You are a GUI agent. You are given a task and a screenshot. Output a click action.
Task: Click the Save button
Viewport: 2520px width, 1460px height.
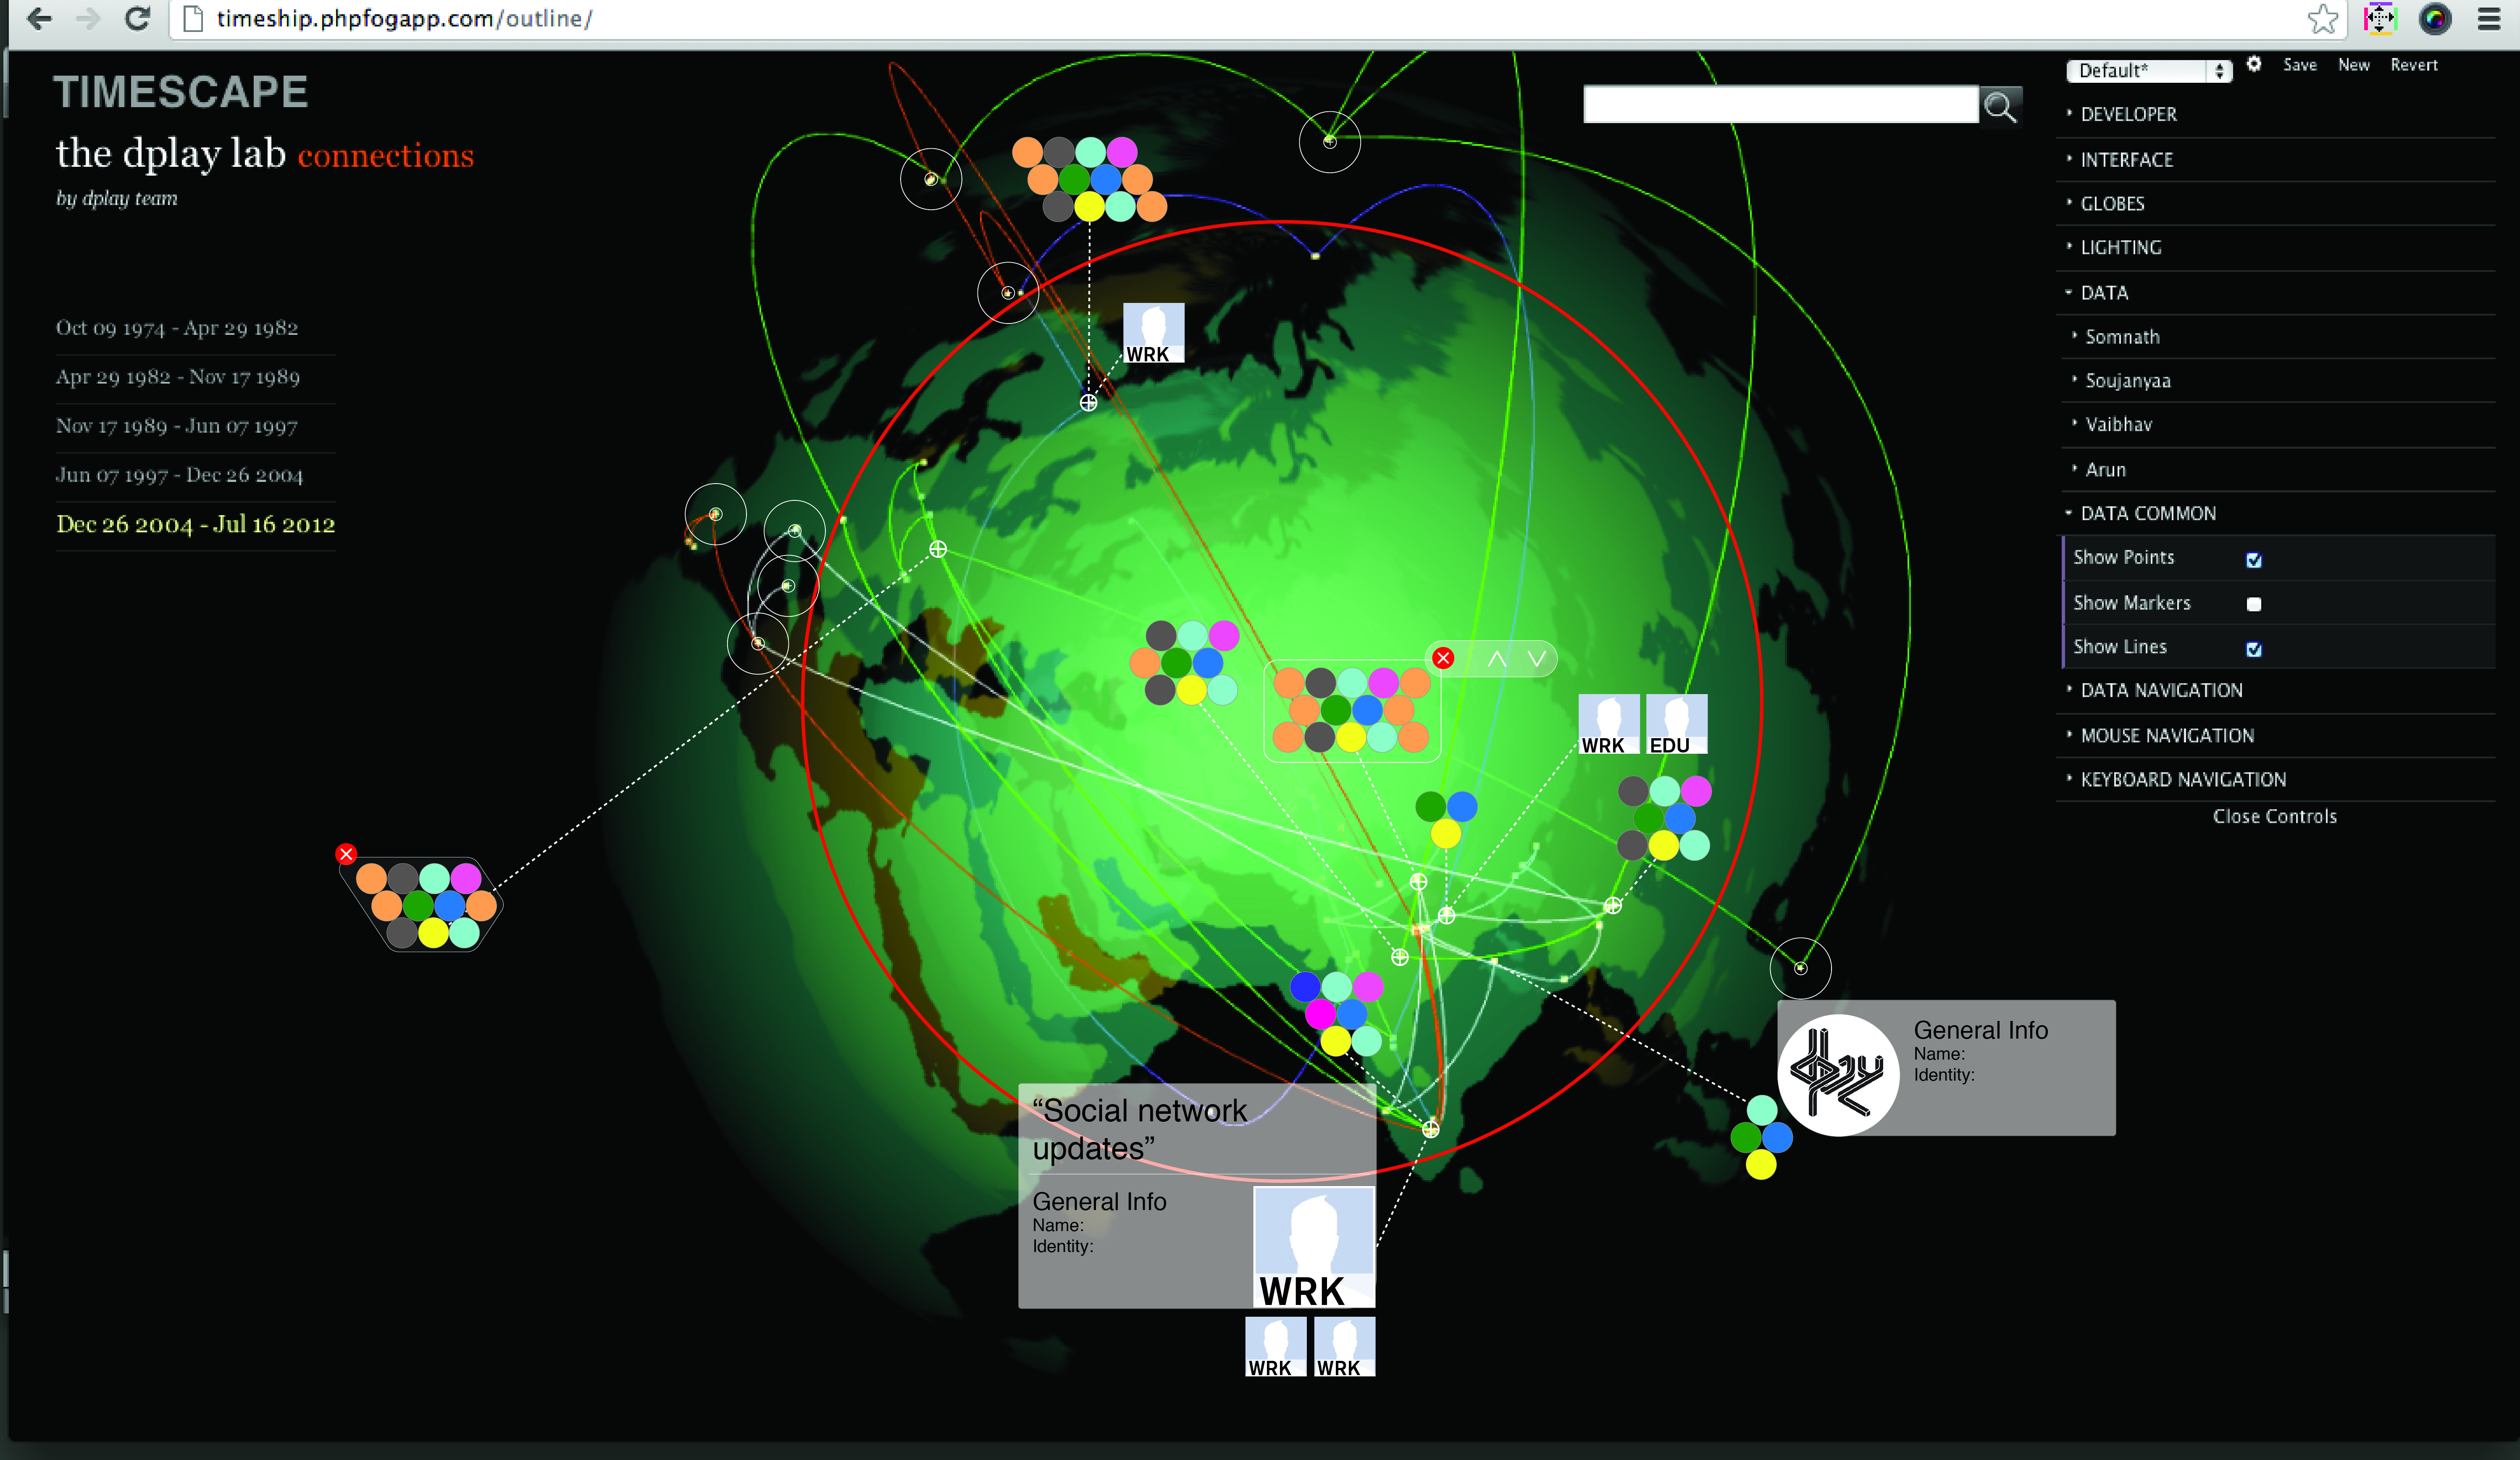click(x=2299, y=65)
